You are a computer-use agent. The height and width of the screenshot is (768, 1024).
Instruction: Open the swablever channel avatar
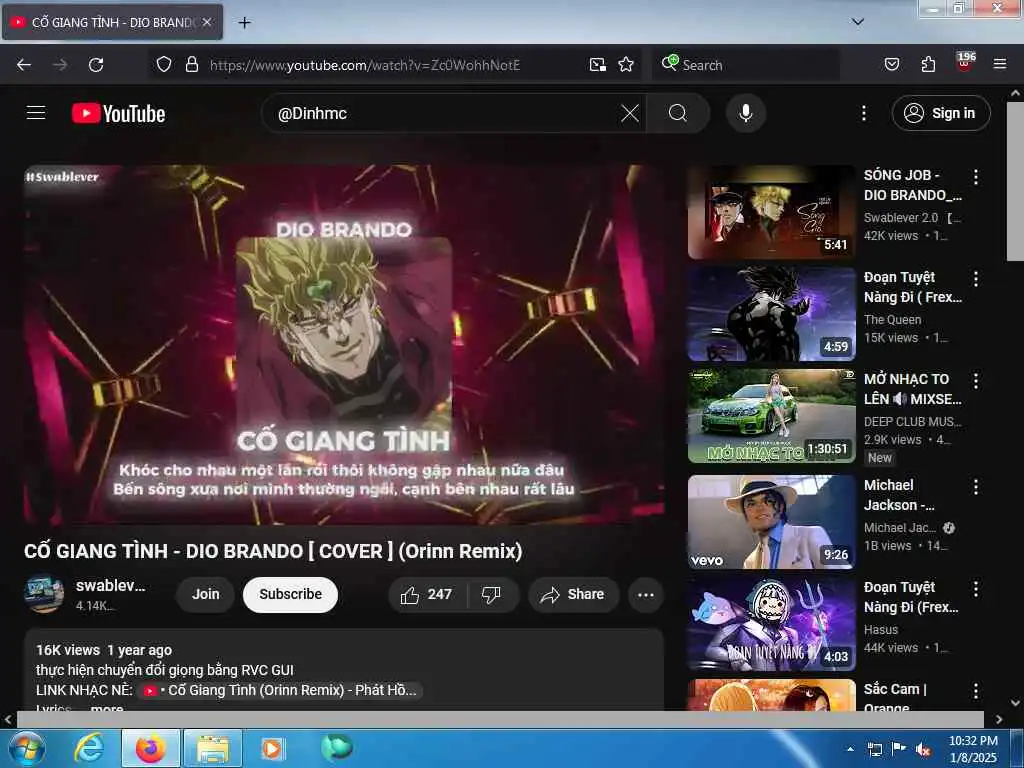point(44,594)
